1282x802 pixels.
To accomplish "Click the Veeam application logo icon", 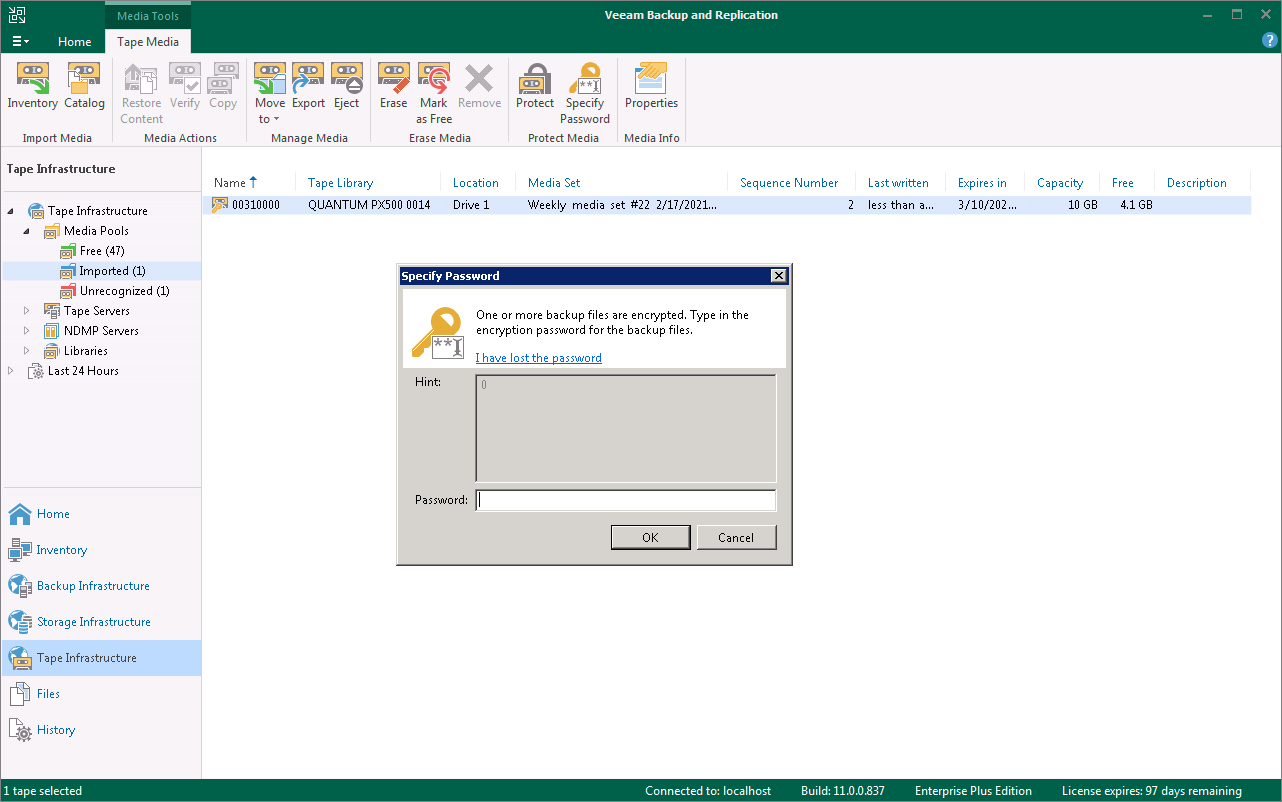I will click(x=17, y=15).
